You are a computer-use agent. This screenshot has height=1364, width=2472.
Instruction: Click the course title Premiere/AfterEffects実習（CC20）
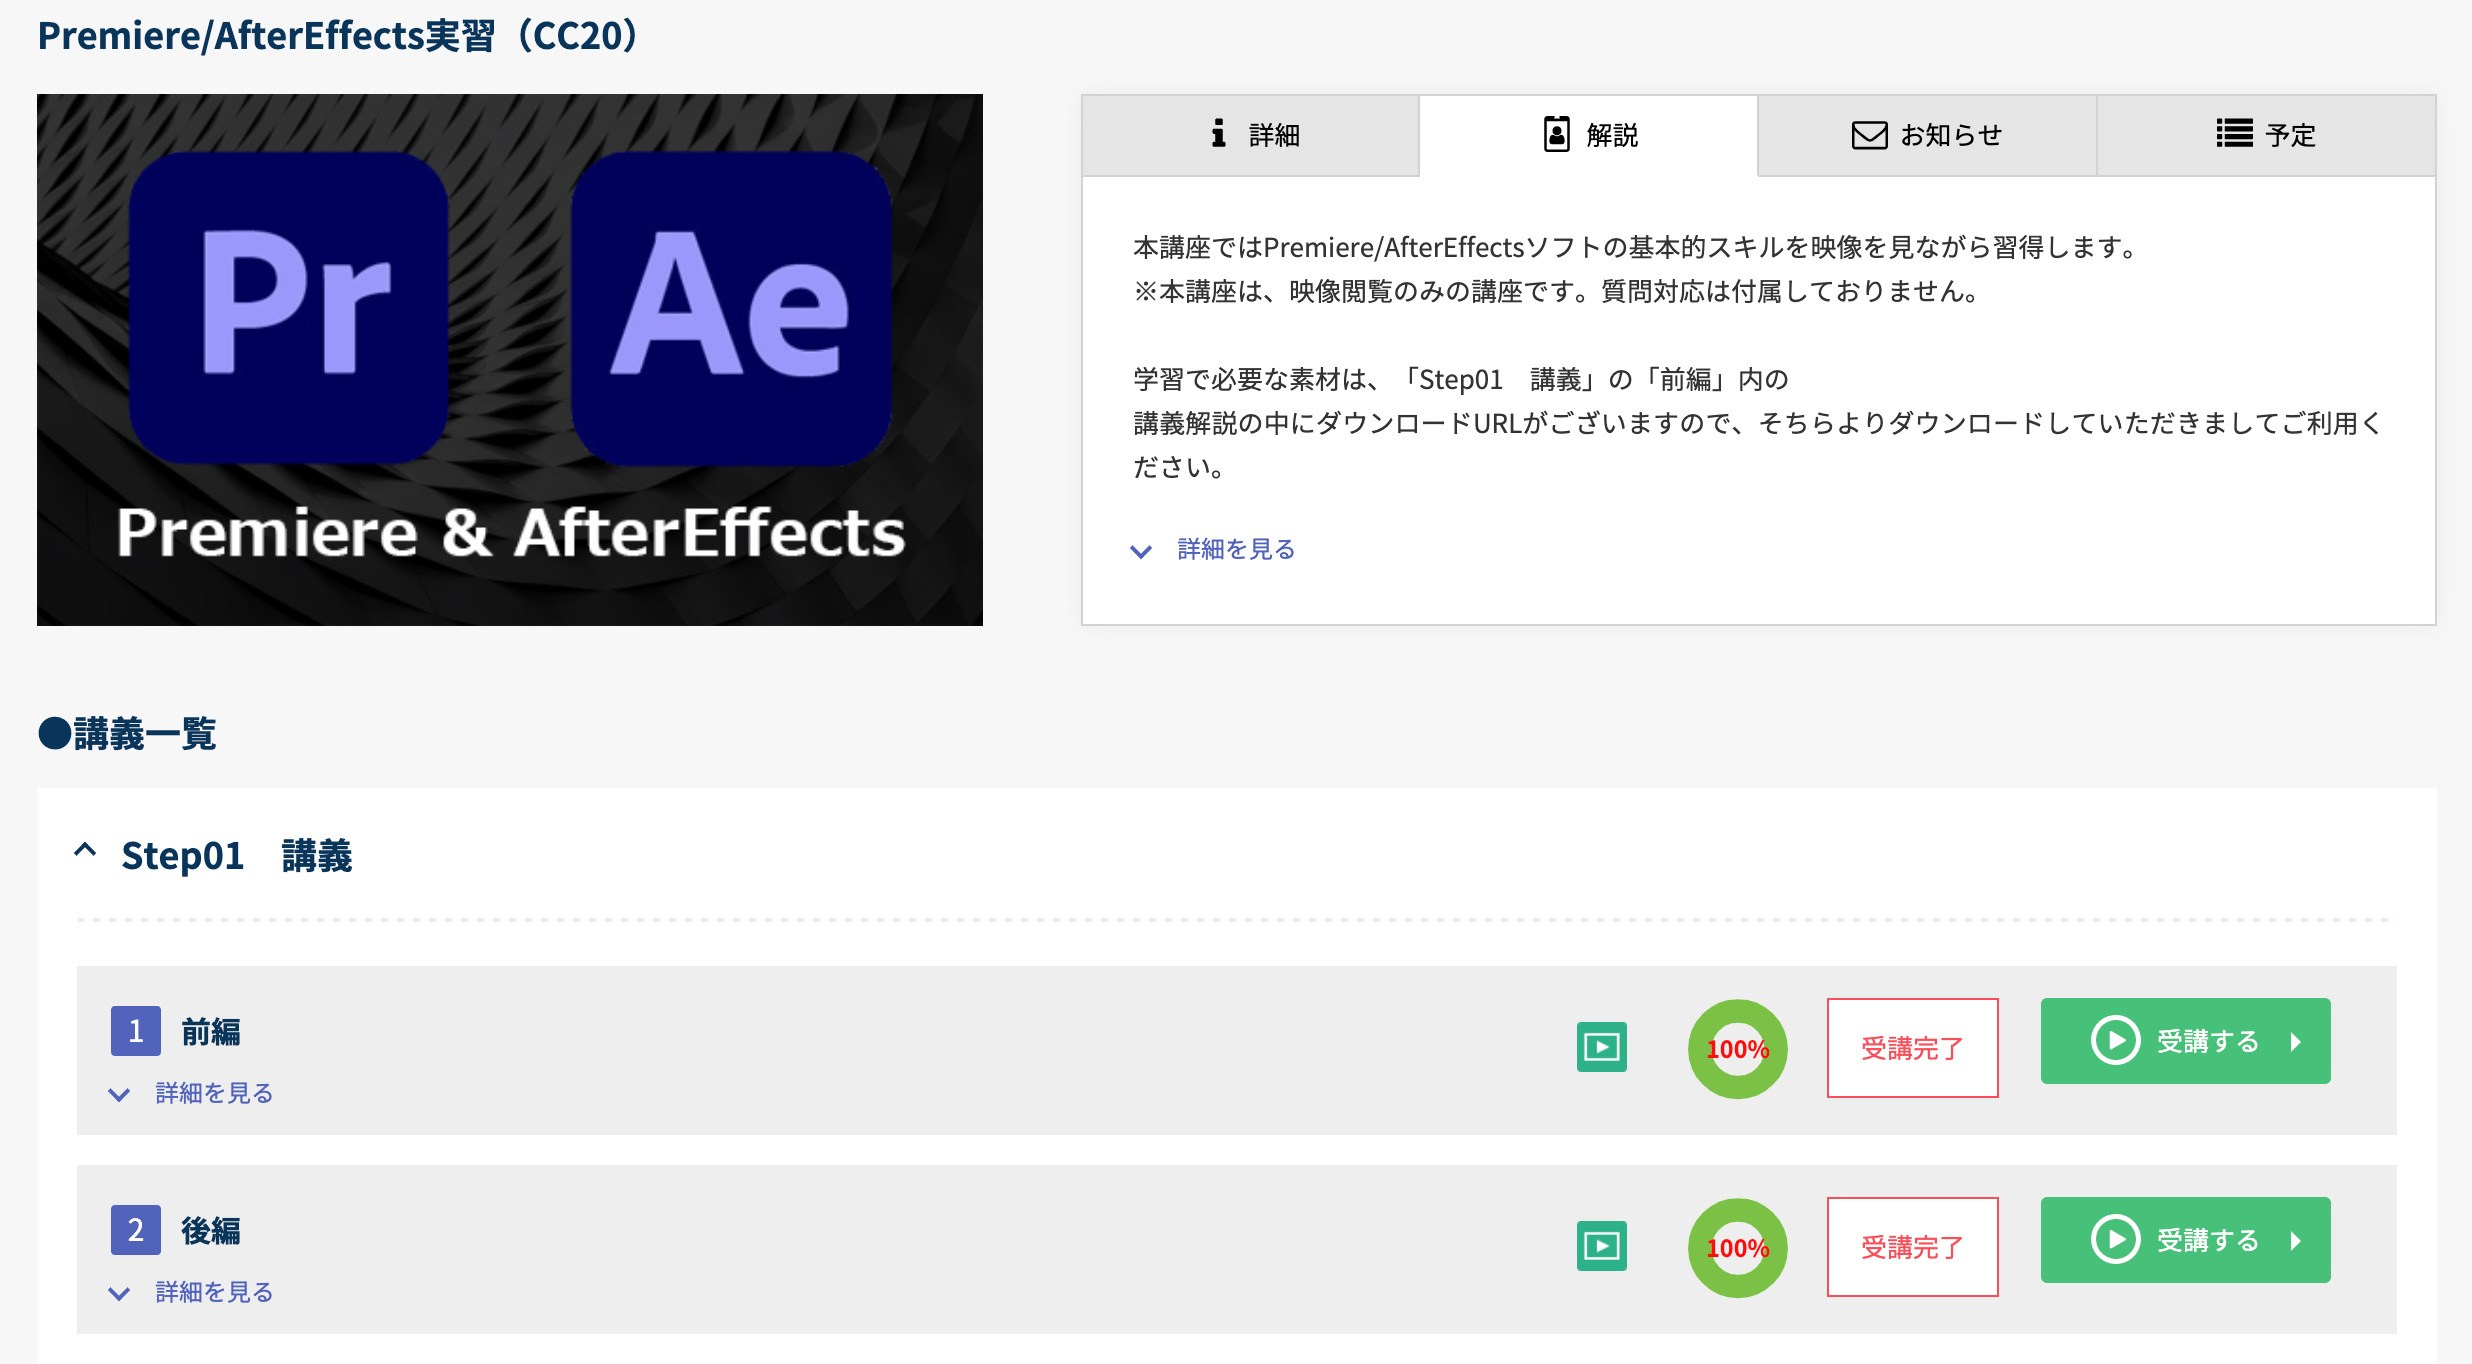338,36
